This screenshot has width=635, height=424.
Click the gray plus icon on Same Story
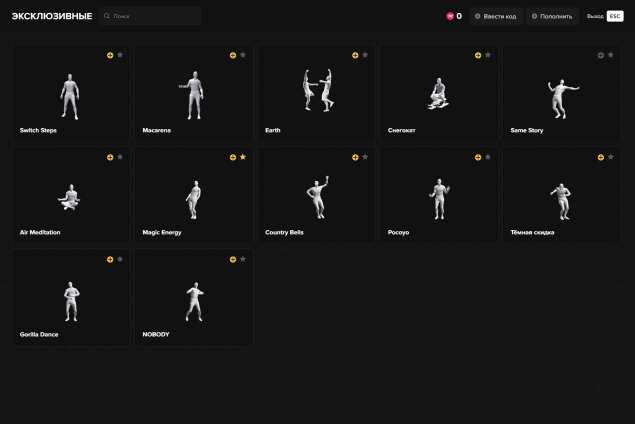click(x=600, y=55)
